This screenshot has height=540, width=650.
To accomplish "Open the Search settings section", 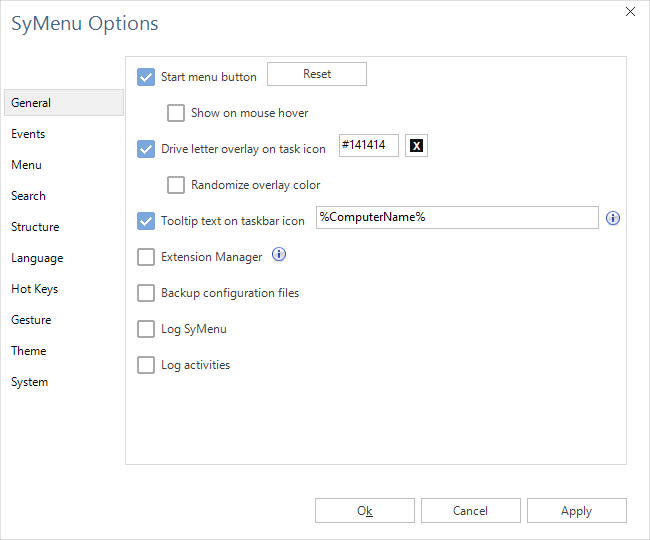I will point(28,196).
